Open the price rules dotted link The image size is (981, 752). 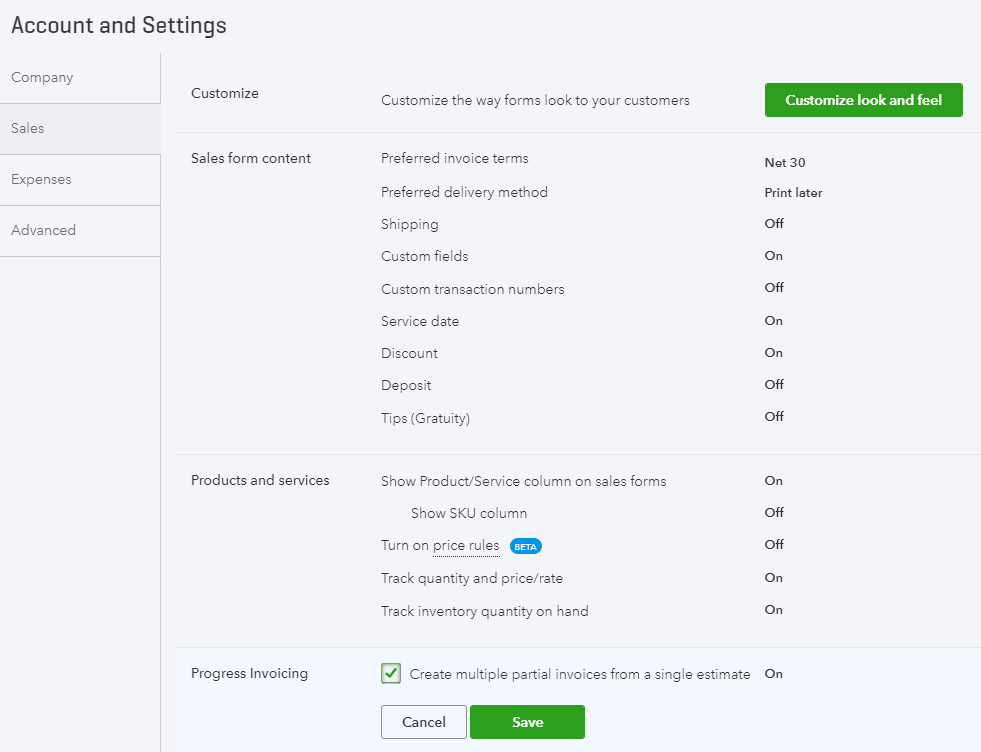pyautogui.click(x=466, y=546)
